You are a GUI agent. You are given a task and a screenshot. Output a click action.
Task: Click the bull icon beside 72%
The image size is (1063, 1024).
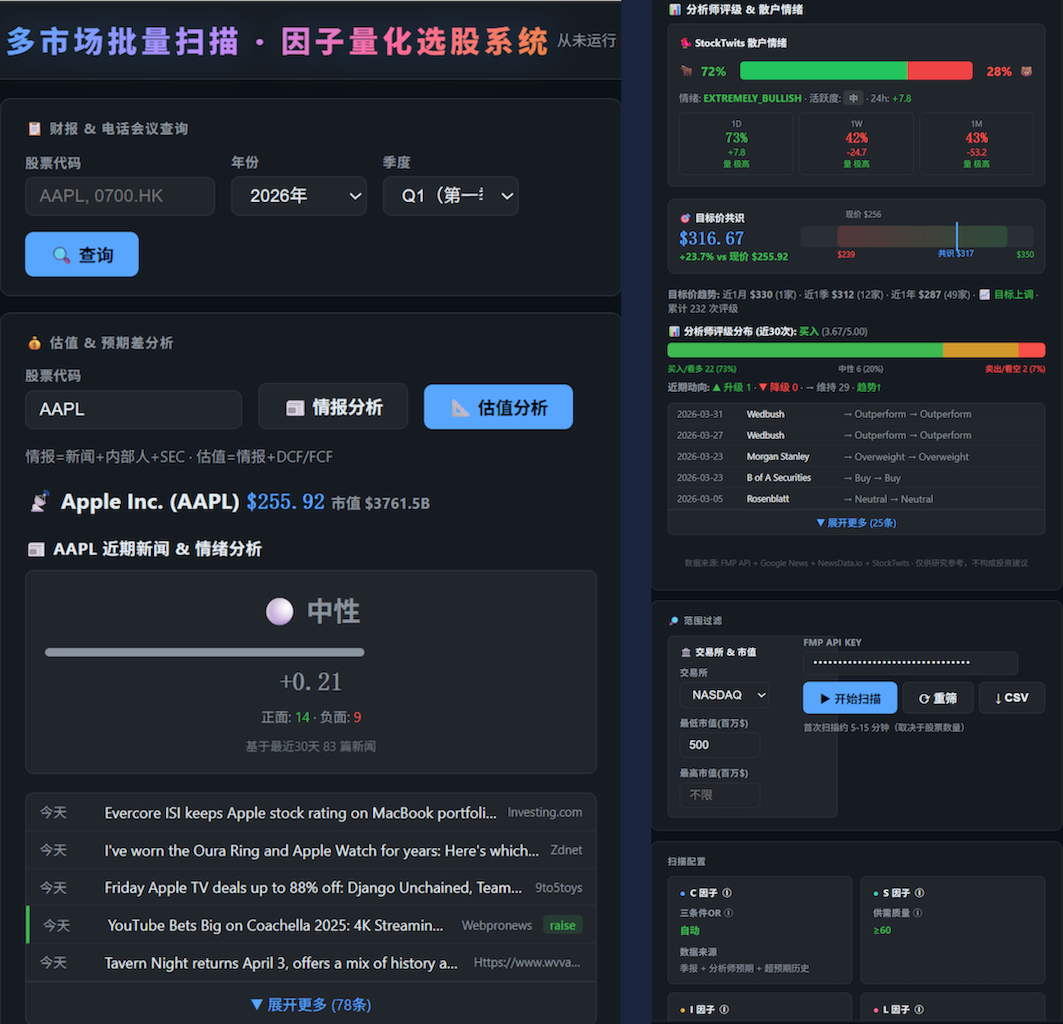687,72
